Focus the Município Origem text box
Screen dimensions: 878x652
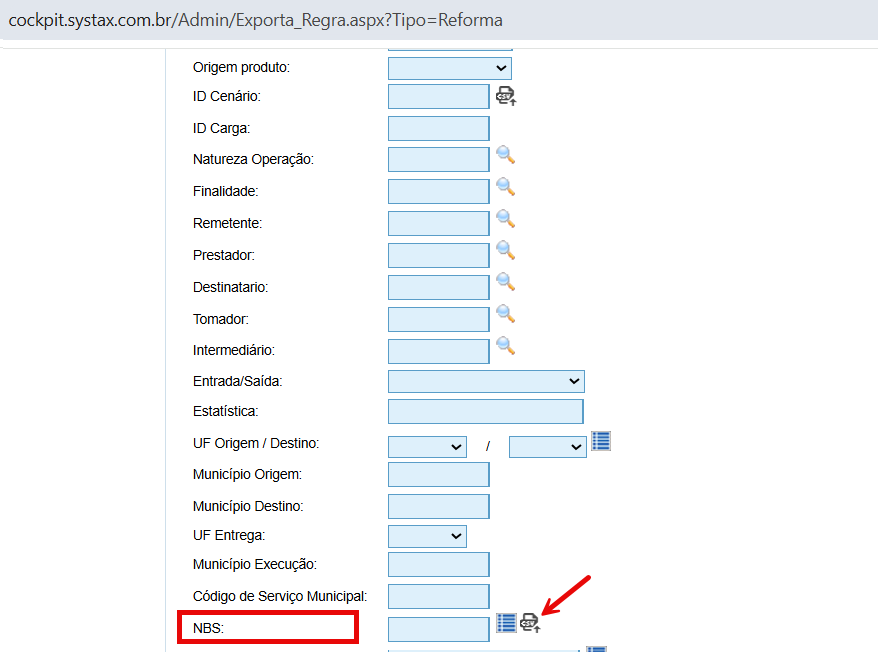tap(438, 474)
